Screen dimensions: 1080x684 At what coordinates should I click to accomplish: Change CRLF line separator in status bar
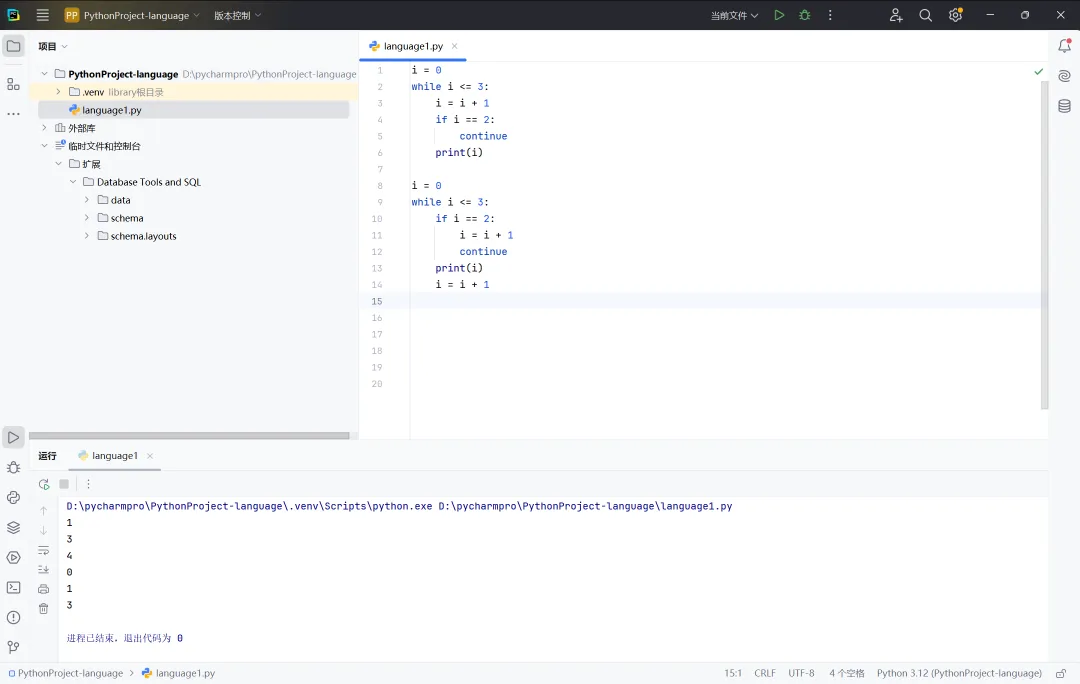(x=765, y=673)
